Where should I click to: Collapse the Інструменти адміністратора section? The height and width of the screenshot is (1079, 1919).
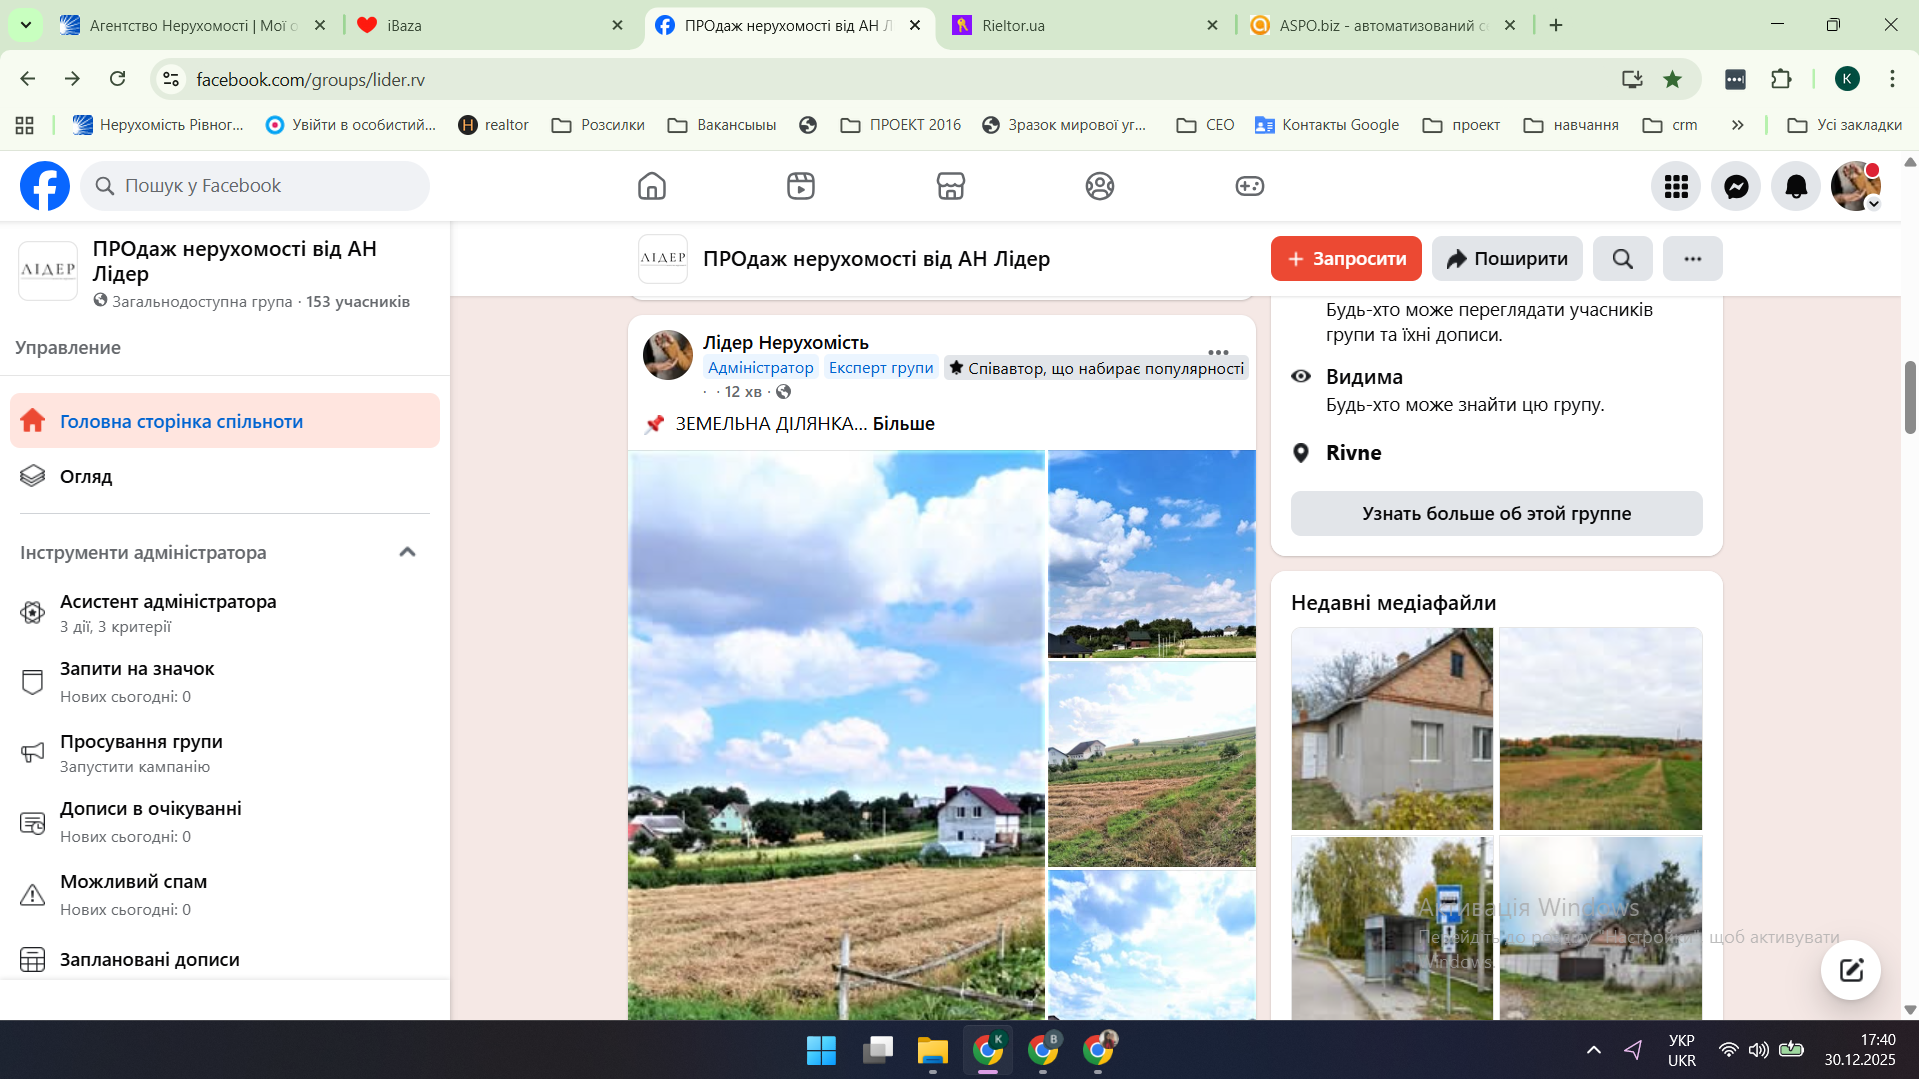[407, 552]
